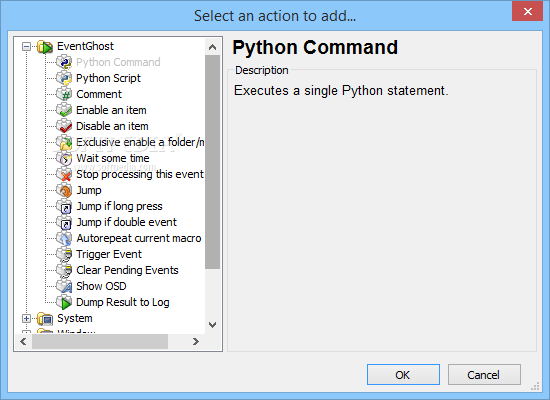This screenshot has height=400, width=550.
Task: Click the Trigger Event icon
Action: point(64,254)
